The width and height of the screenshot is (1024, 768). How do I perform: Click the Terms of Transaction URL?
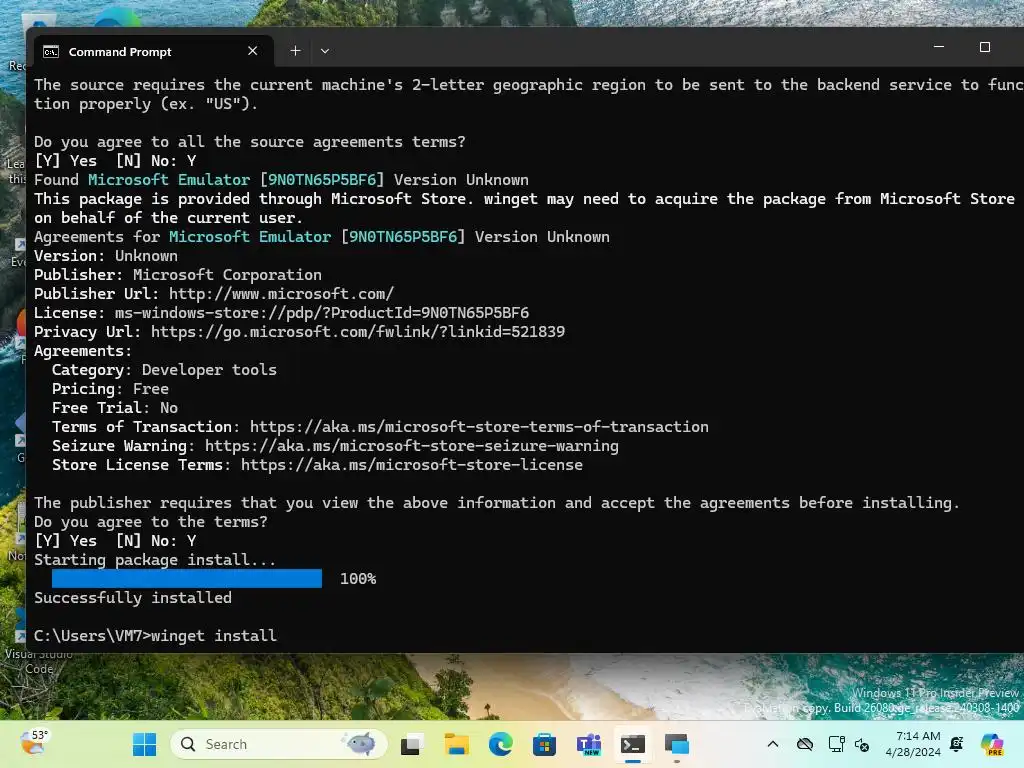[x=479, y=427]
